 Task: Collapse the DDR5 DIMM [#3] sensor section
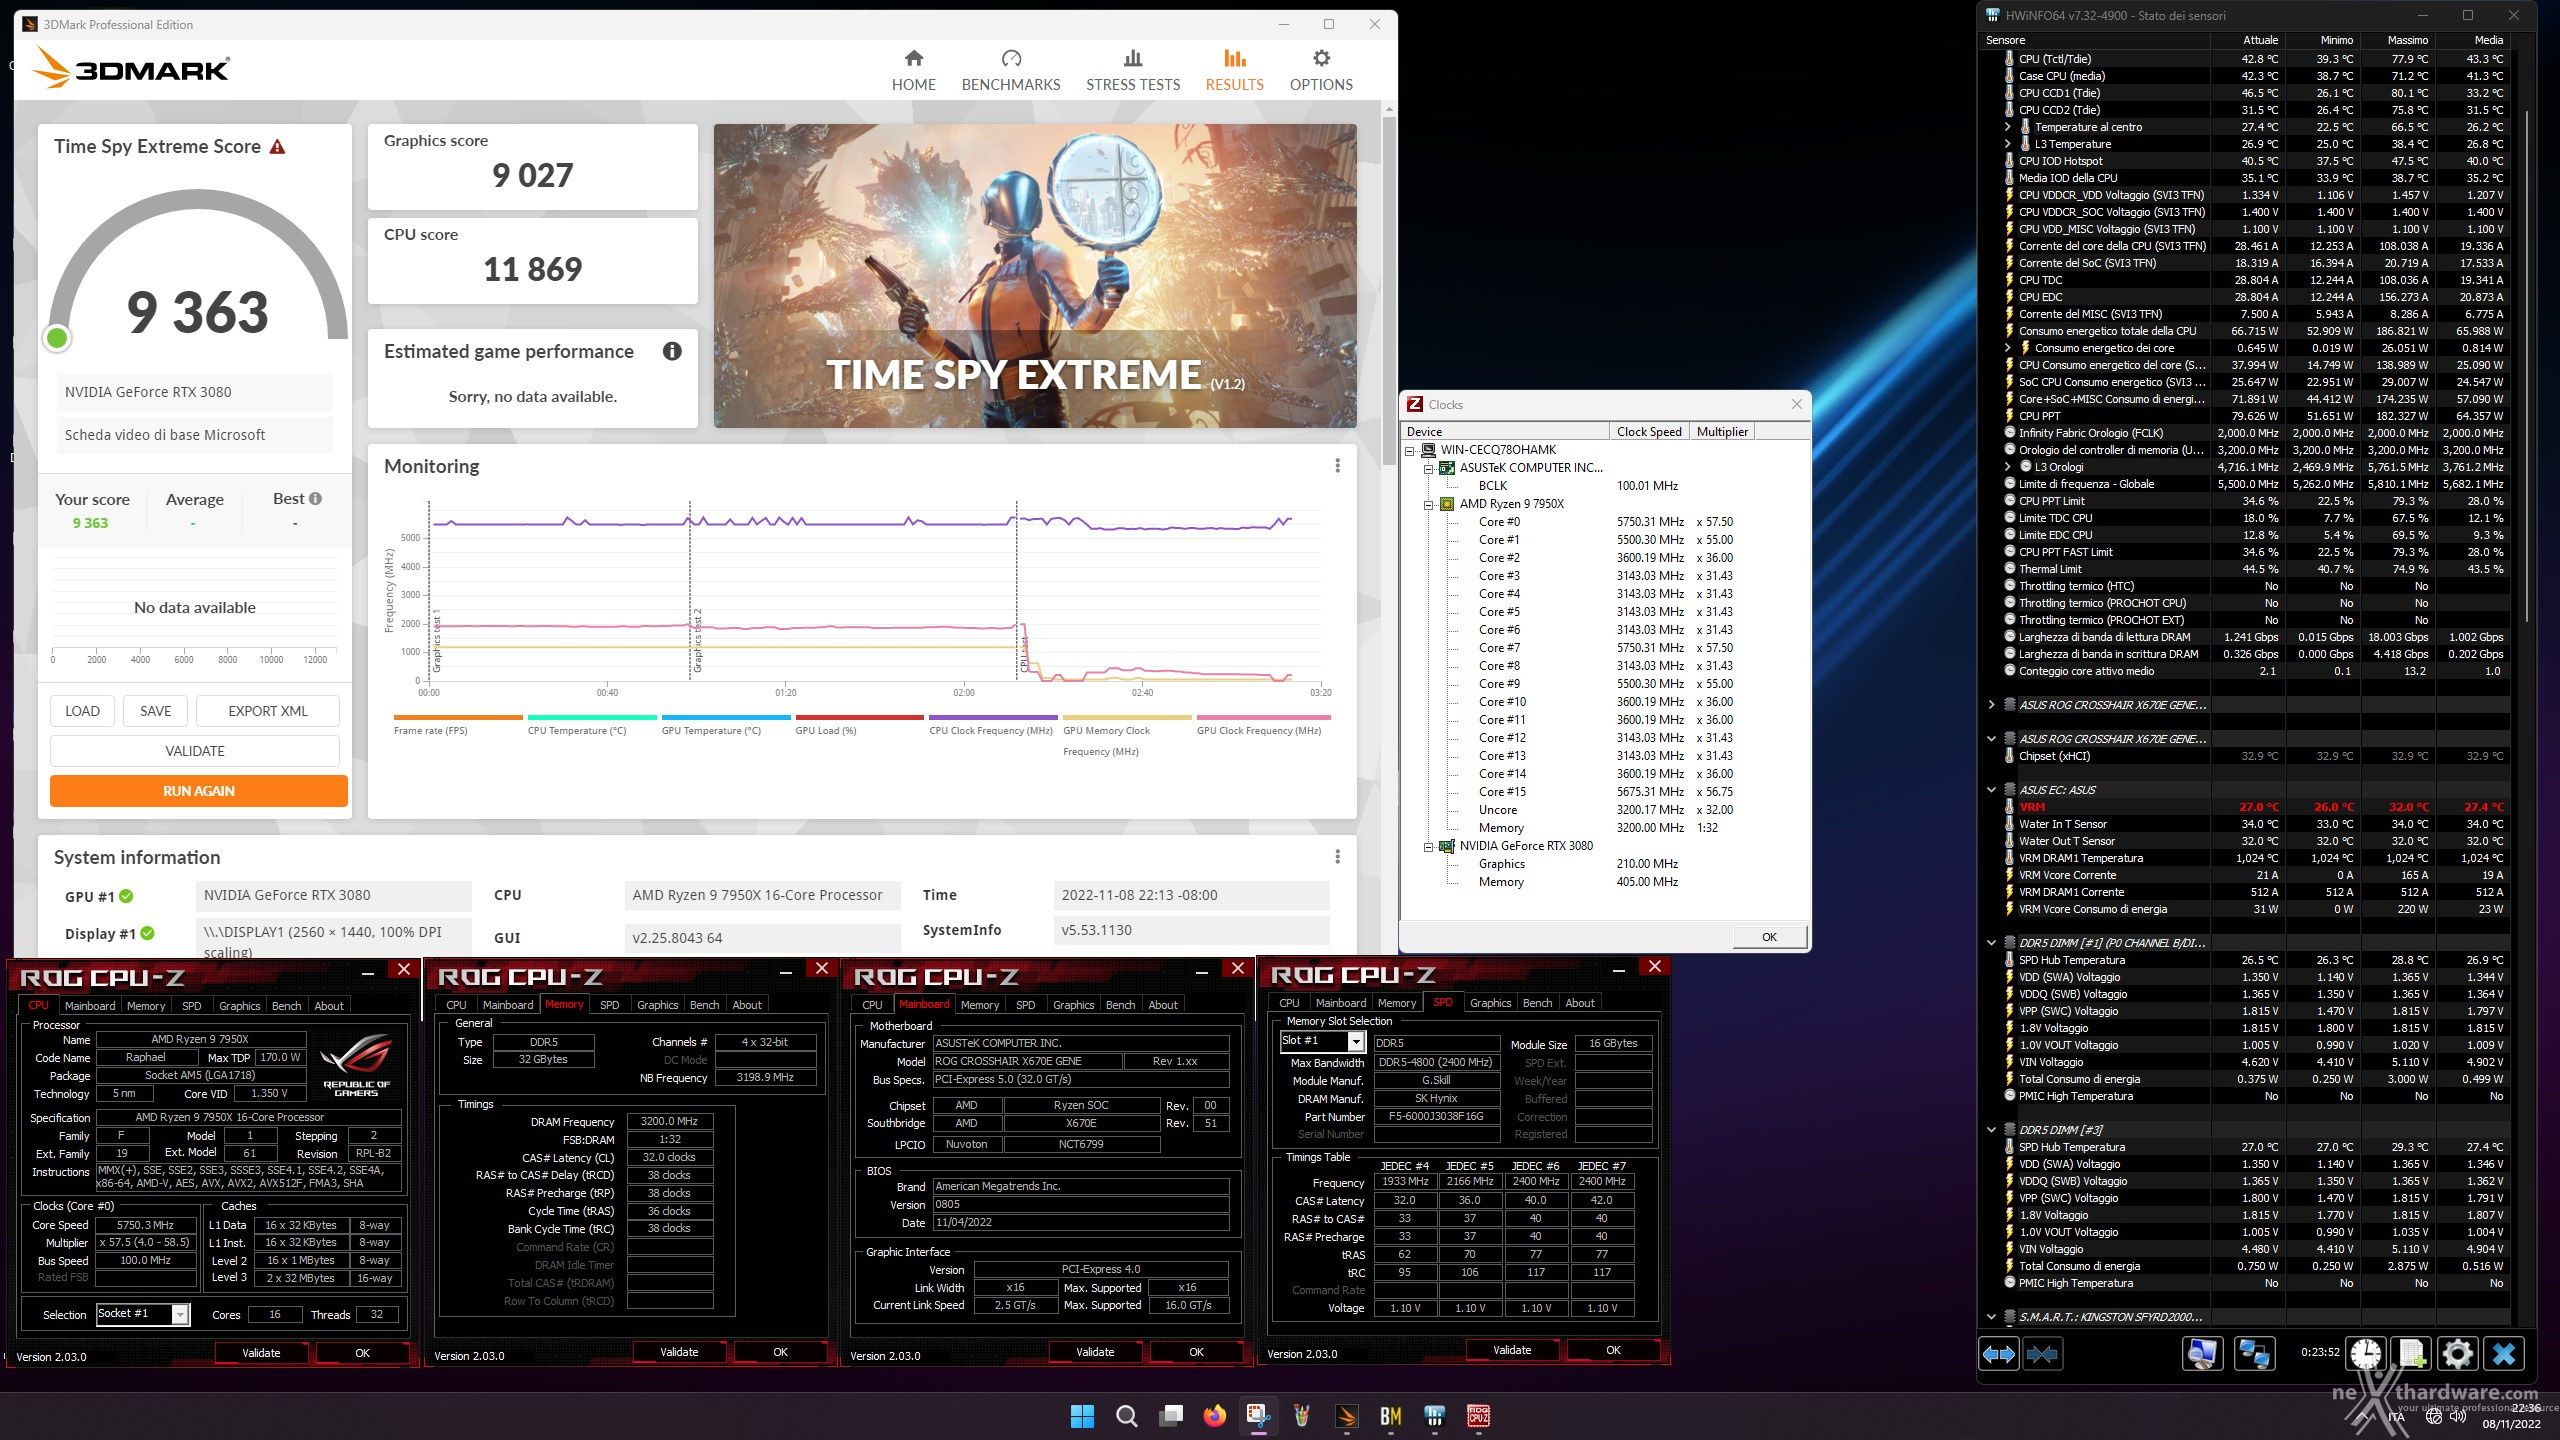pyautogui.click(x=1991, y=1130)
